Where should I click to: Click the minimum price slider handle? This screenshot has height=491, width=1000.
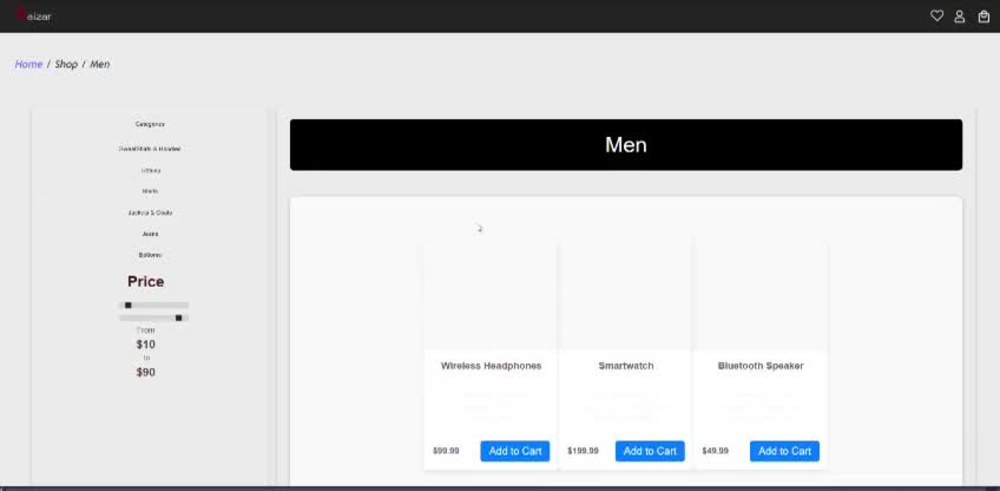(x=128, y=305)
